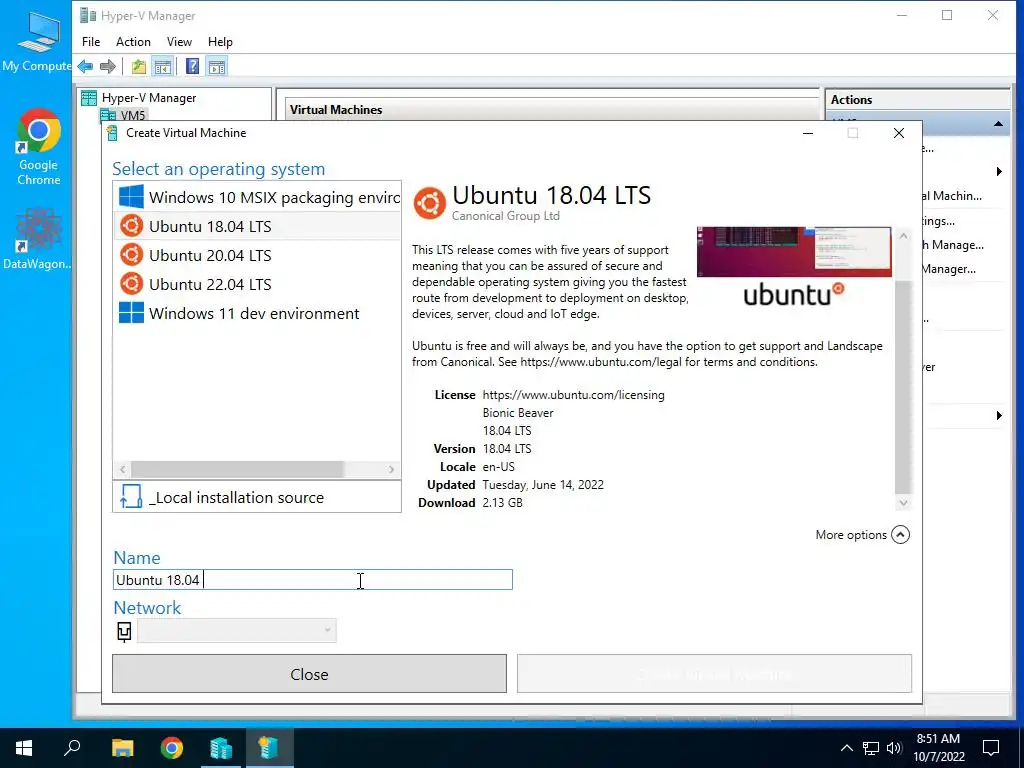This screenshot has height=768, width=1024.
Task: Click the description pane vertical scrollbar thumb
Action: click(x=903, y=388)
